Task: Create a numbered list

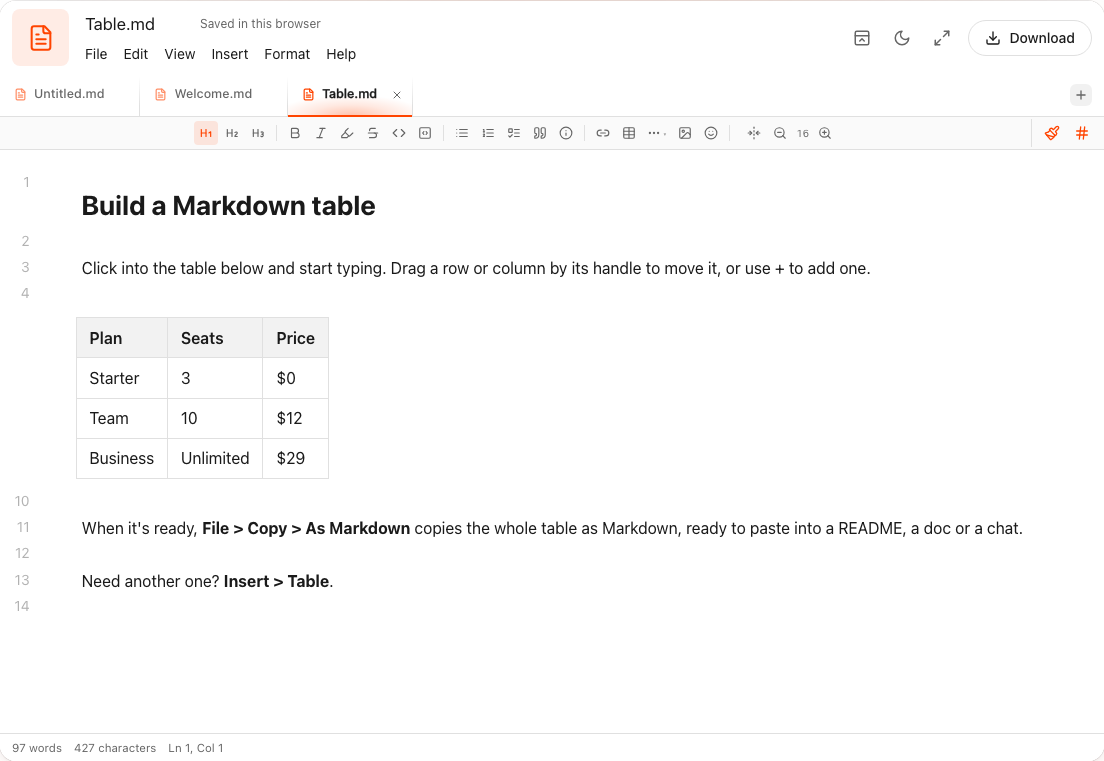Action: coord(488,133)
